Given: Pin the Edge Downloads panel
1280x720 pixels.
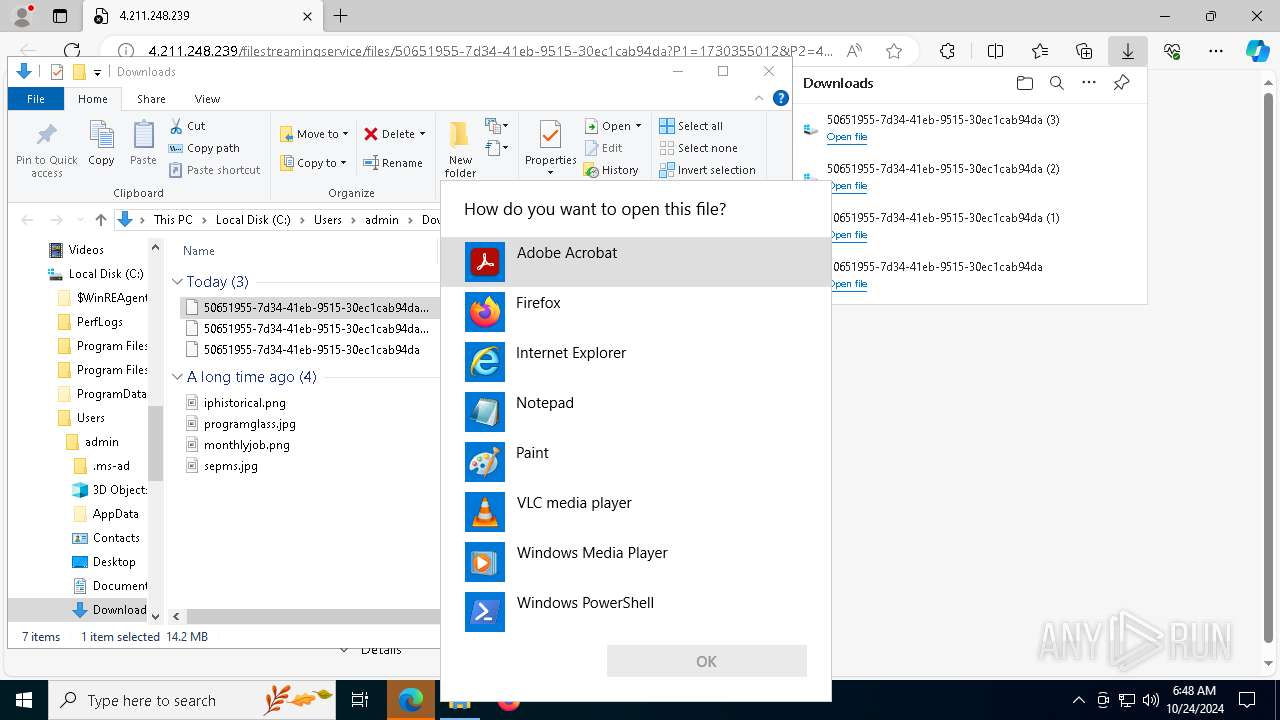Looking at the screenshot, I should pos(1122,83).
